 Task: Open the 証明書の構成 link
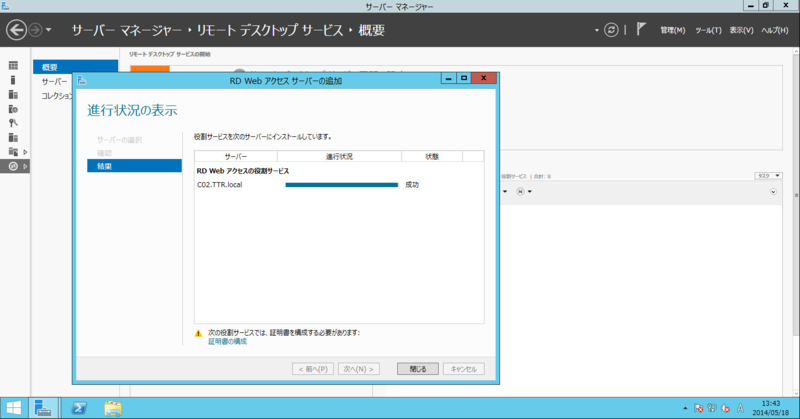227,341
